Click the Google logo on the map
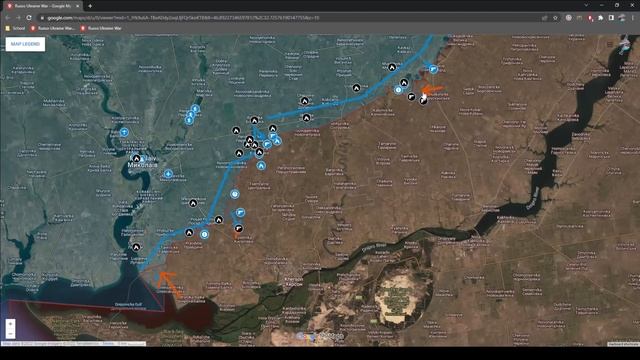This screenshot has width=640, height=360. (x=320, y=336)
